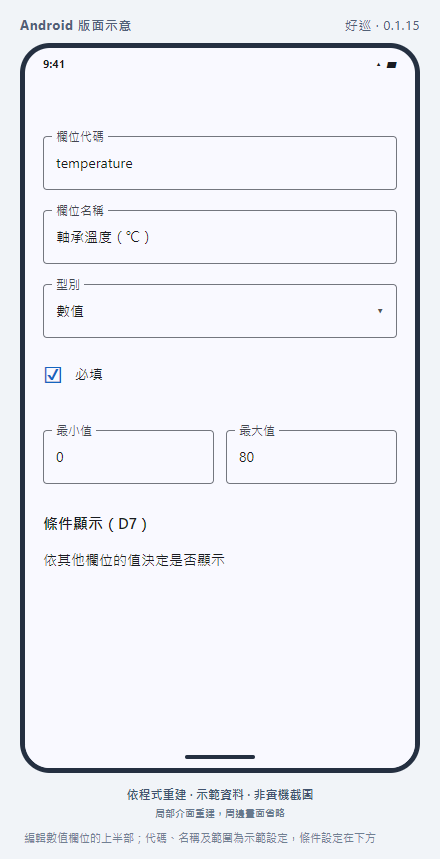440x859 pixels.
Task: Tap the signal indicator icon in status bar
Action: pyautogui.click(x=378, y=65)
